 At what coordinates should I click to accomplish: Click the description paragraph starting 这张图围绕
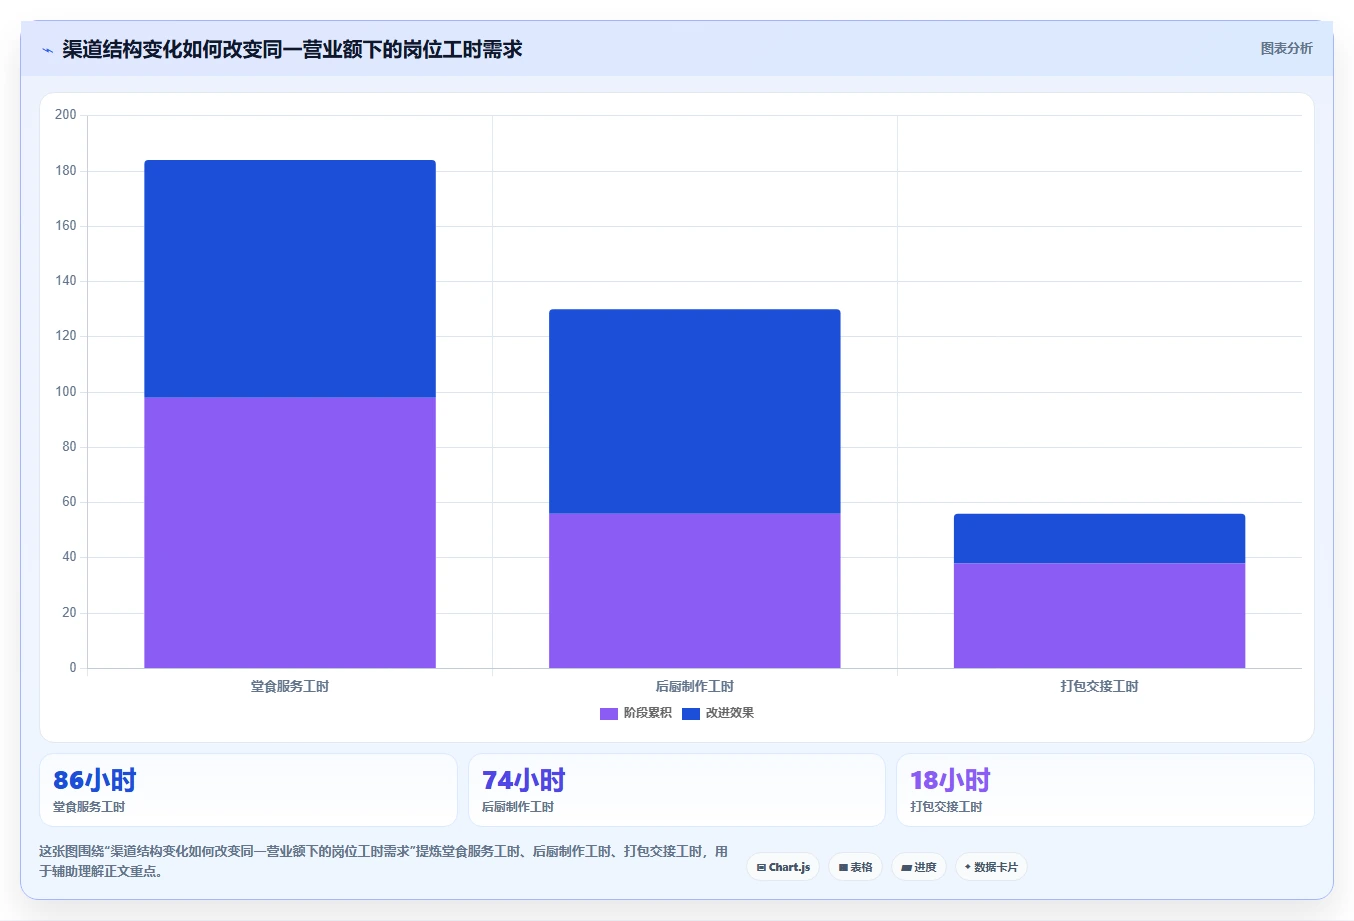pos(384,861)
